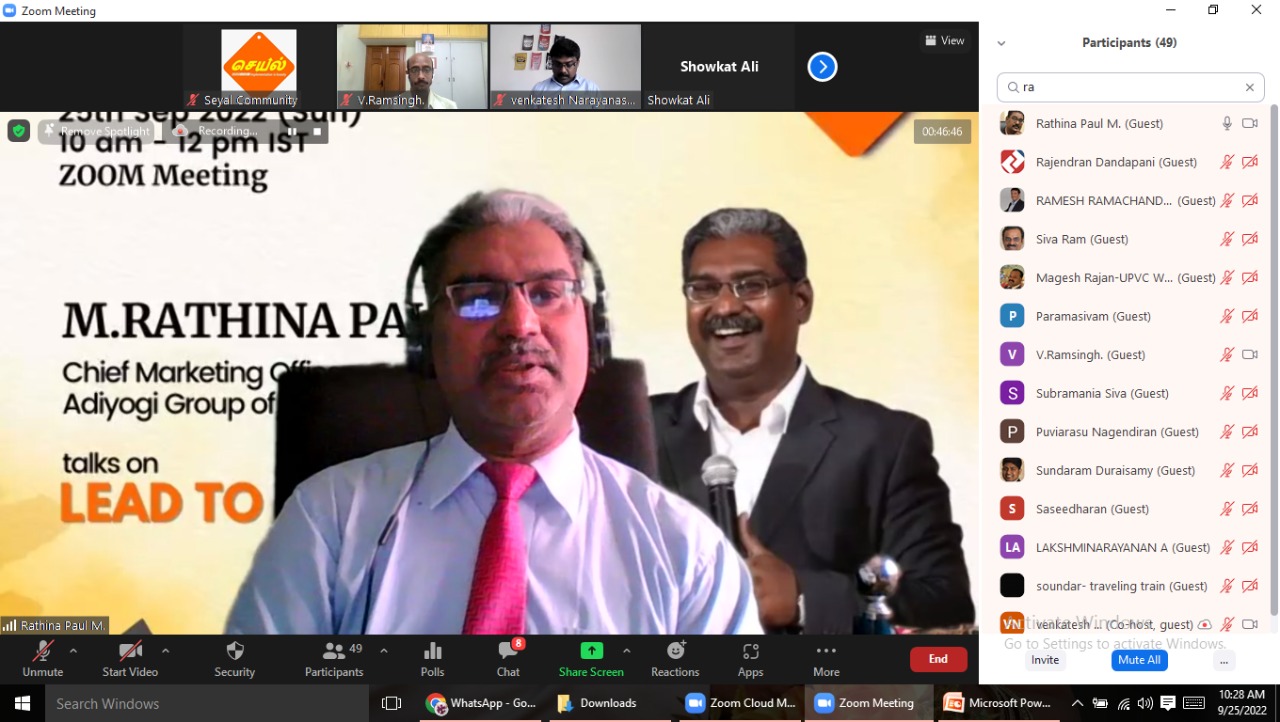Expand audio options arrow beside Unmute
This screenshot has width=1280, height=722.
(x=73, y=651)
